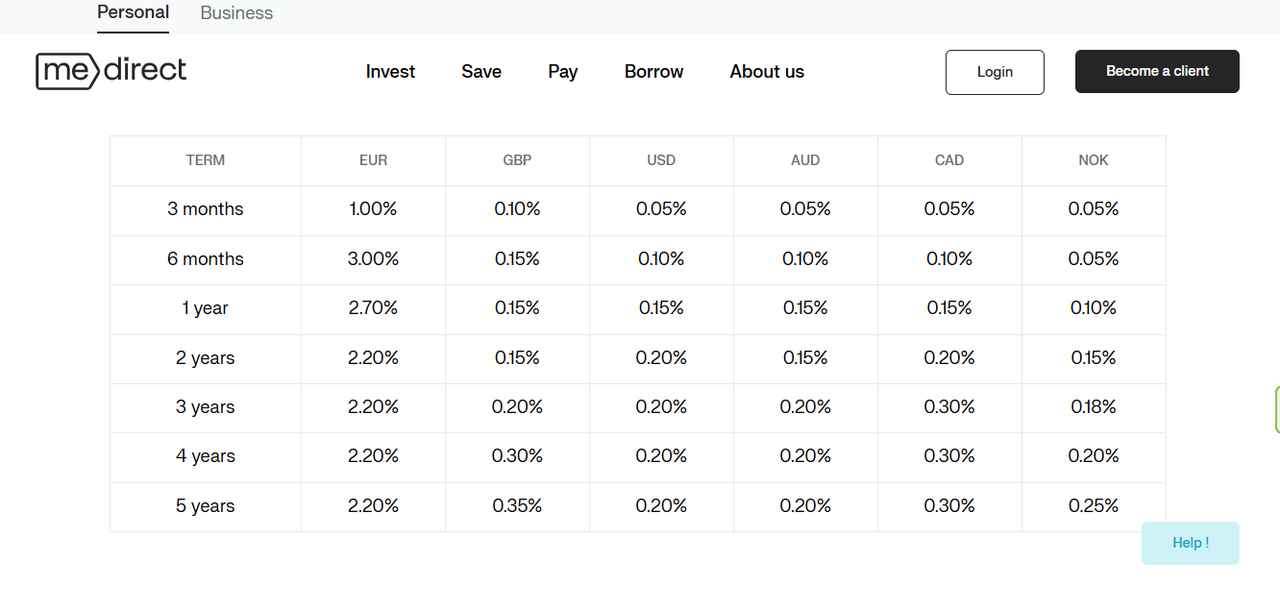
Task: Open the Save menu
Action: [x=481, y=72]
